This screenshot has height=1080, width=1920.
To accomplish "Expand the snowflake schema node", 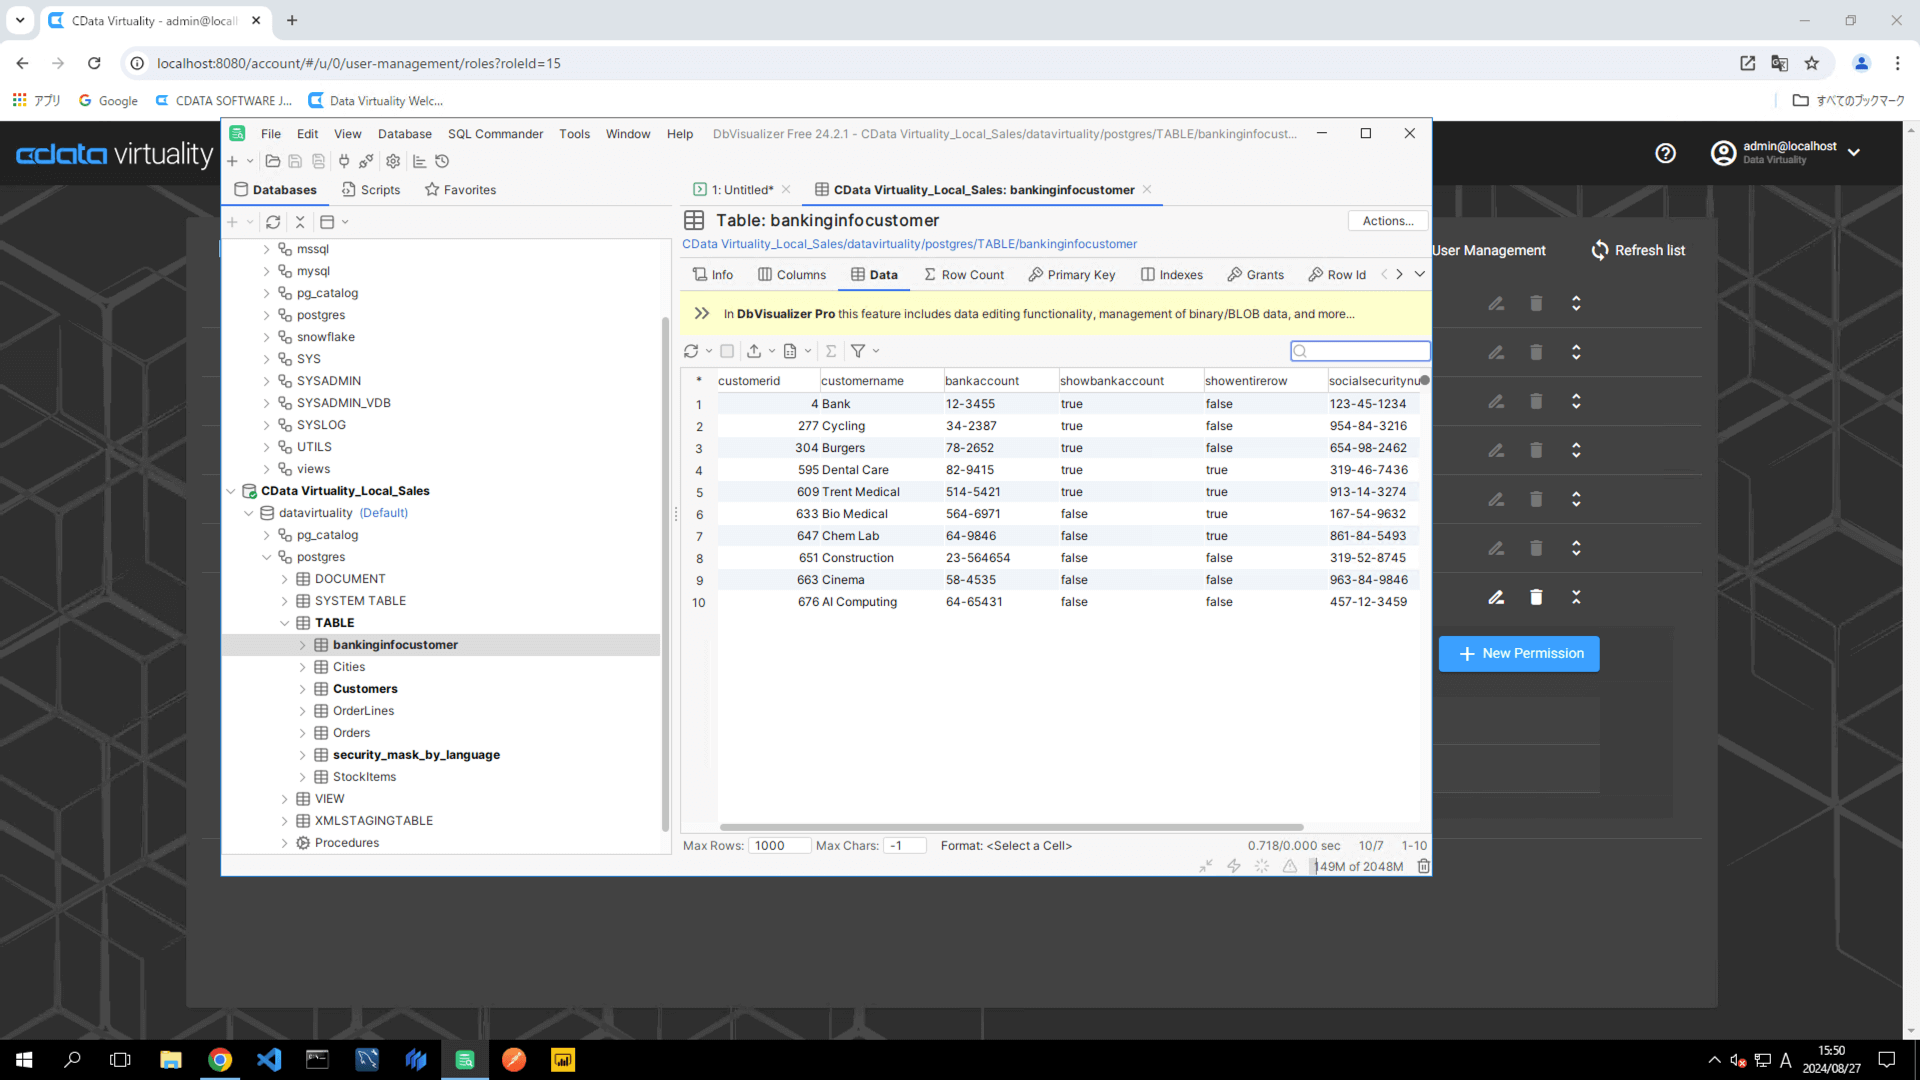I will [x=266, y=337].
